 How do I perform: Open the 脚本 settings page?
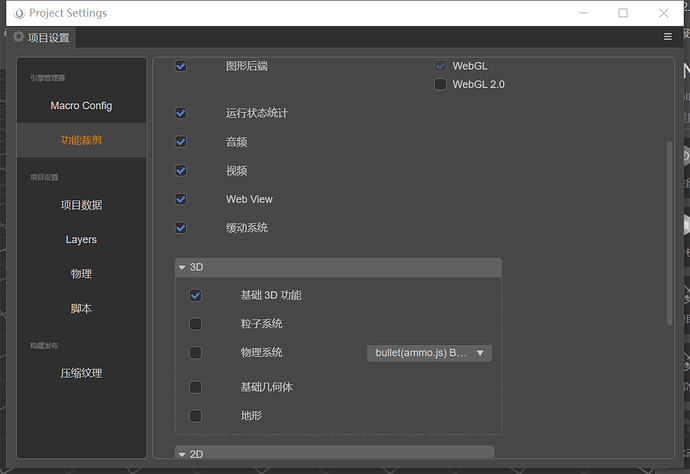[x=81, y=309]
